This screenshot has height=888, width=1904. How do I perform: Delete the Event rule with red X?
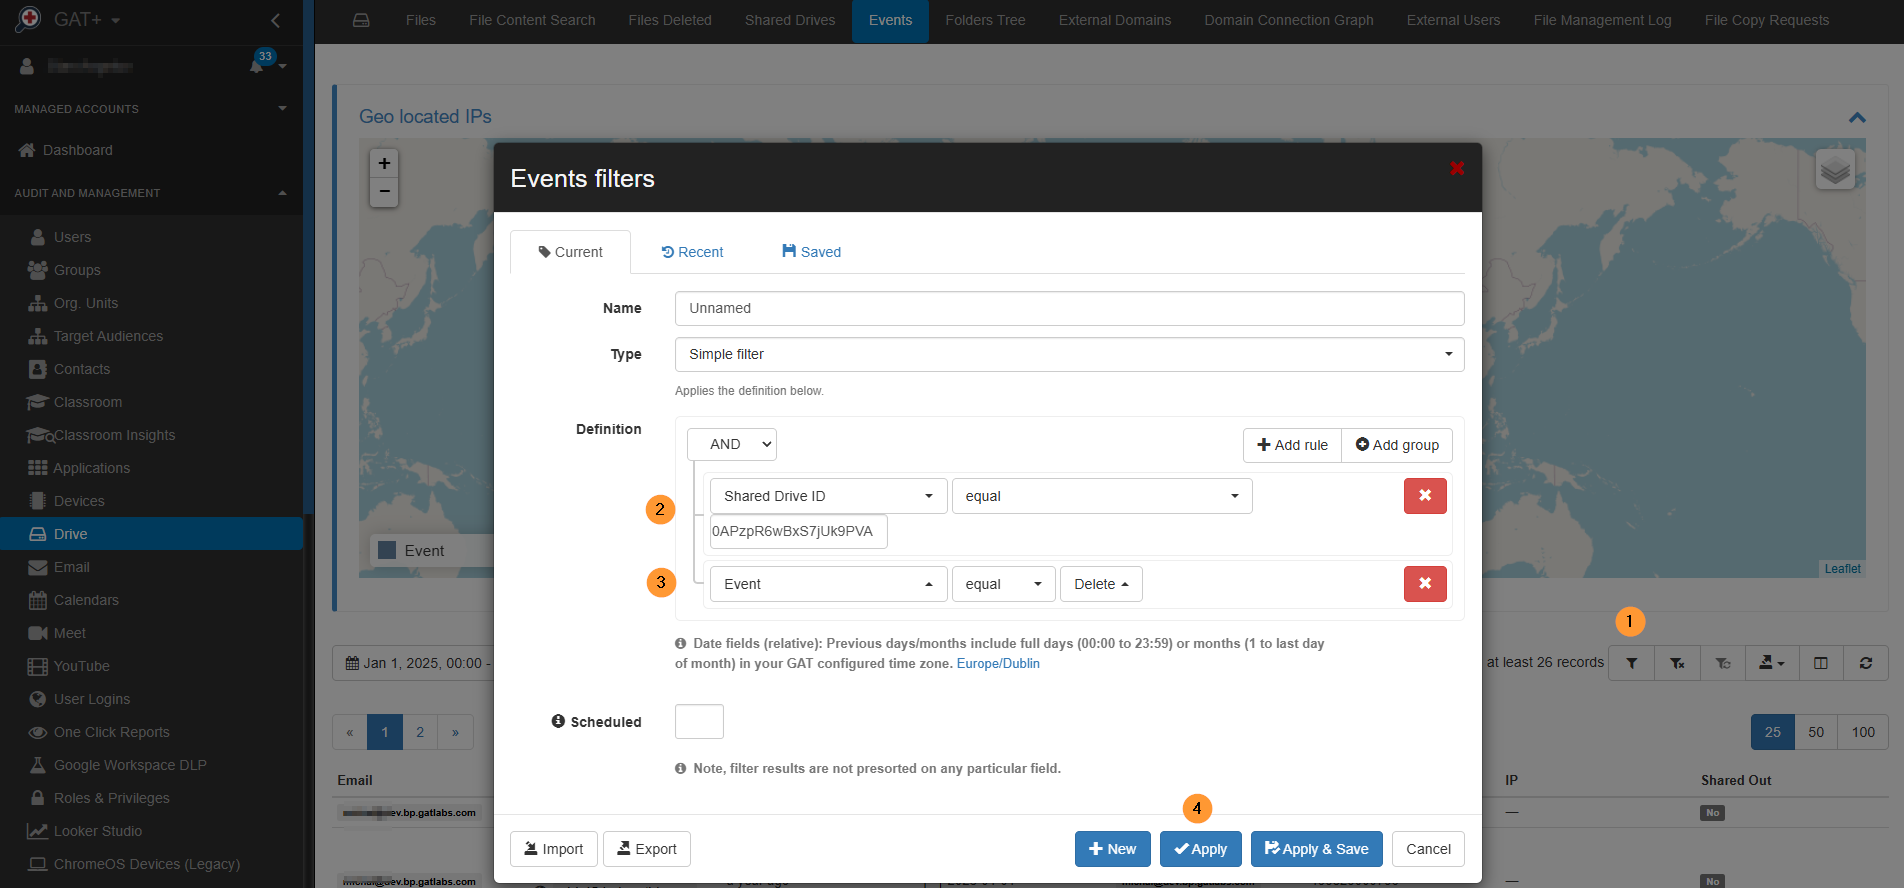tap(1424, 584)
